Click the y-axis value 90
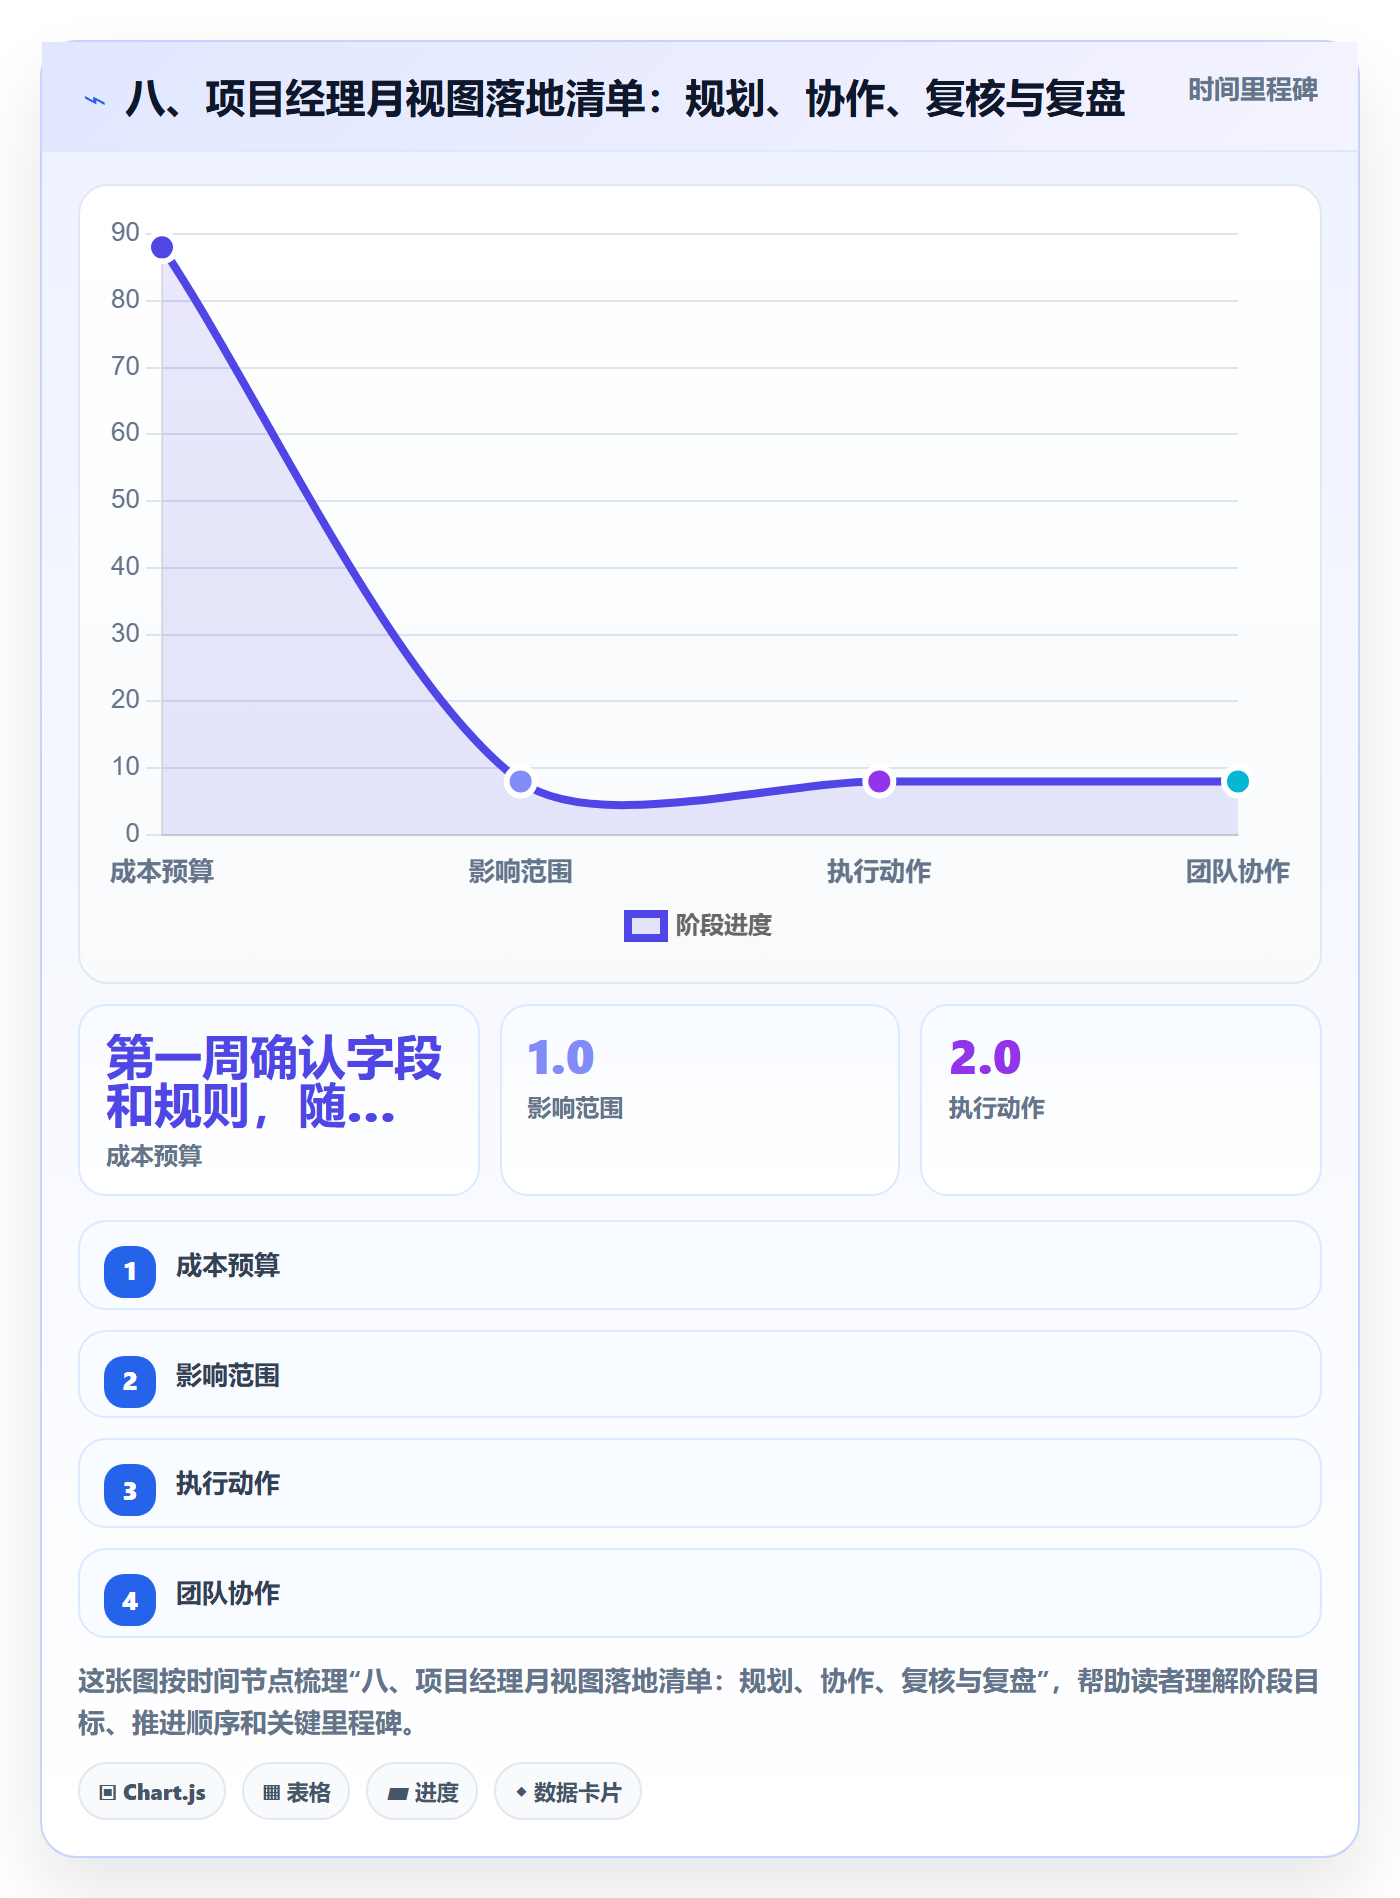The width and height of the screenshot is (1400, 1898). (125, 233)
